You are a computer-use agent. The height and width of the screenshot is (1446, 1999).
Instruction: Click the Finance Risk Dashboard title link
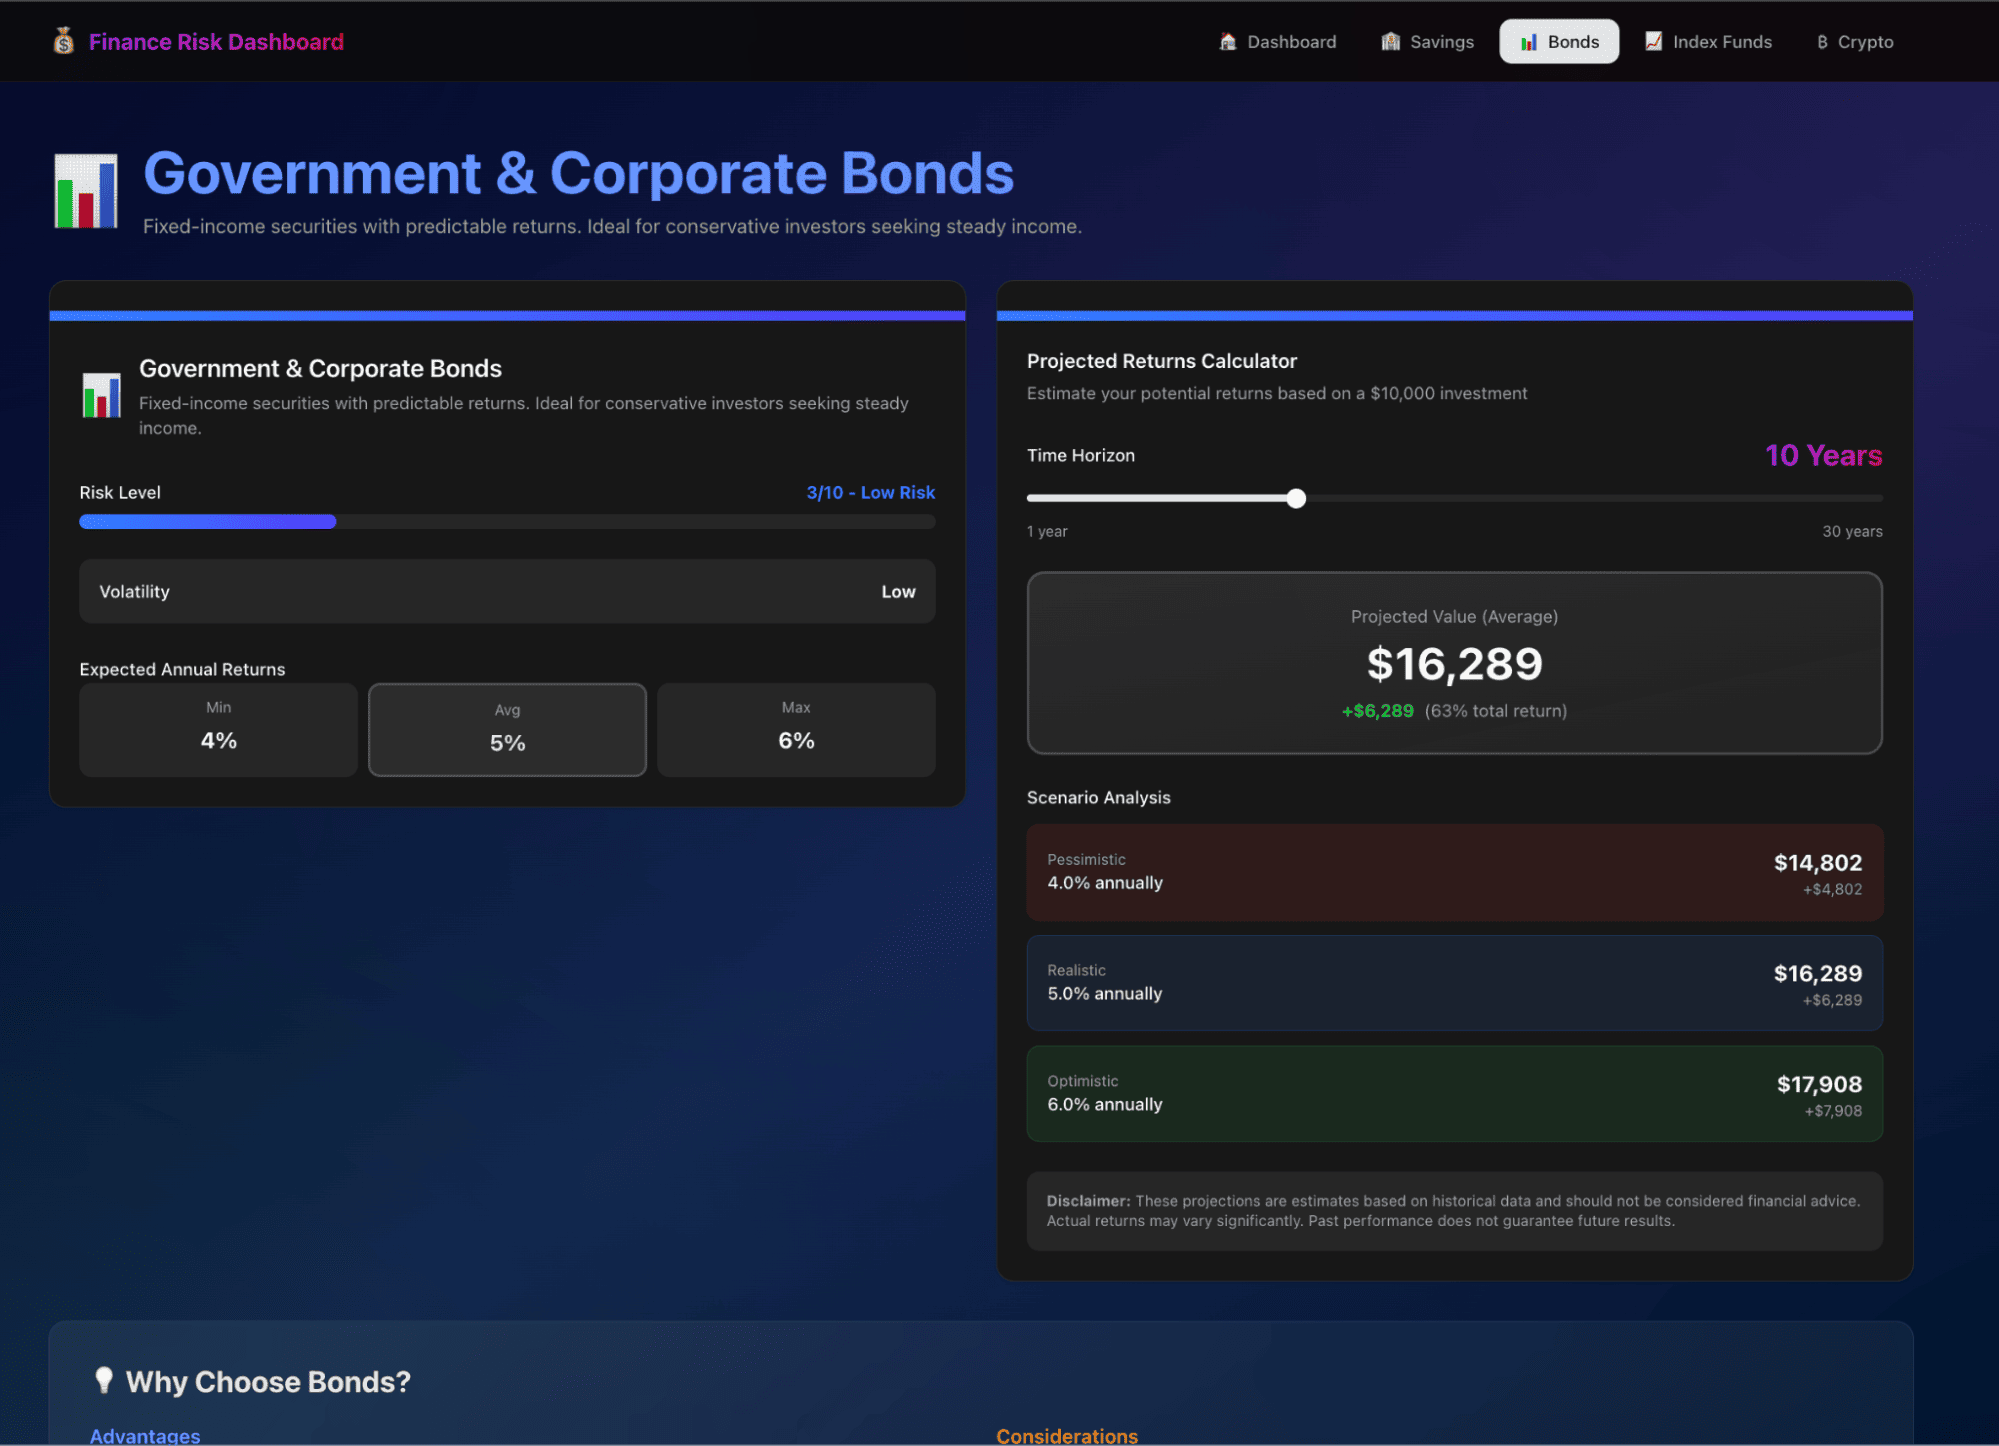[x=216, y=42]
